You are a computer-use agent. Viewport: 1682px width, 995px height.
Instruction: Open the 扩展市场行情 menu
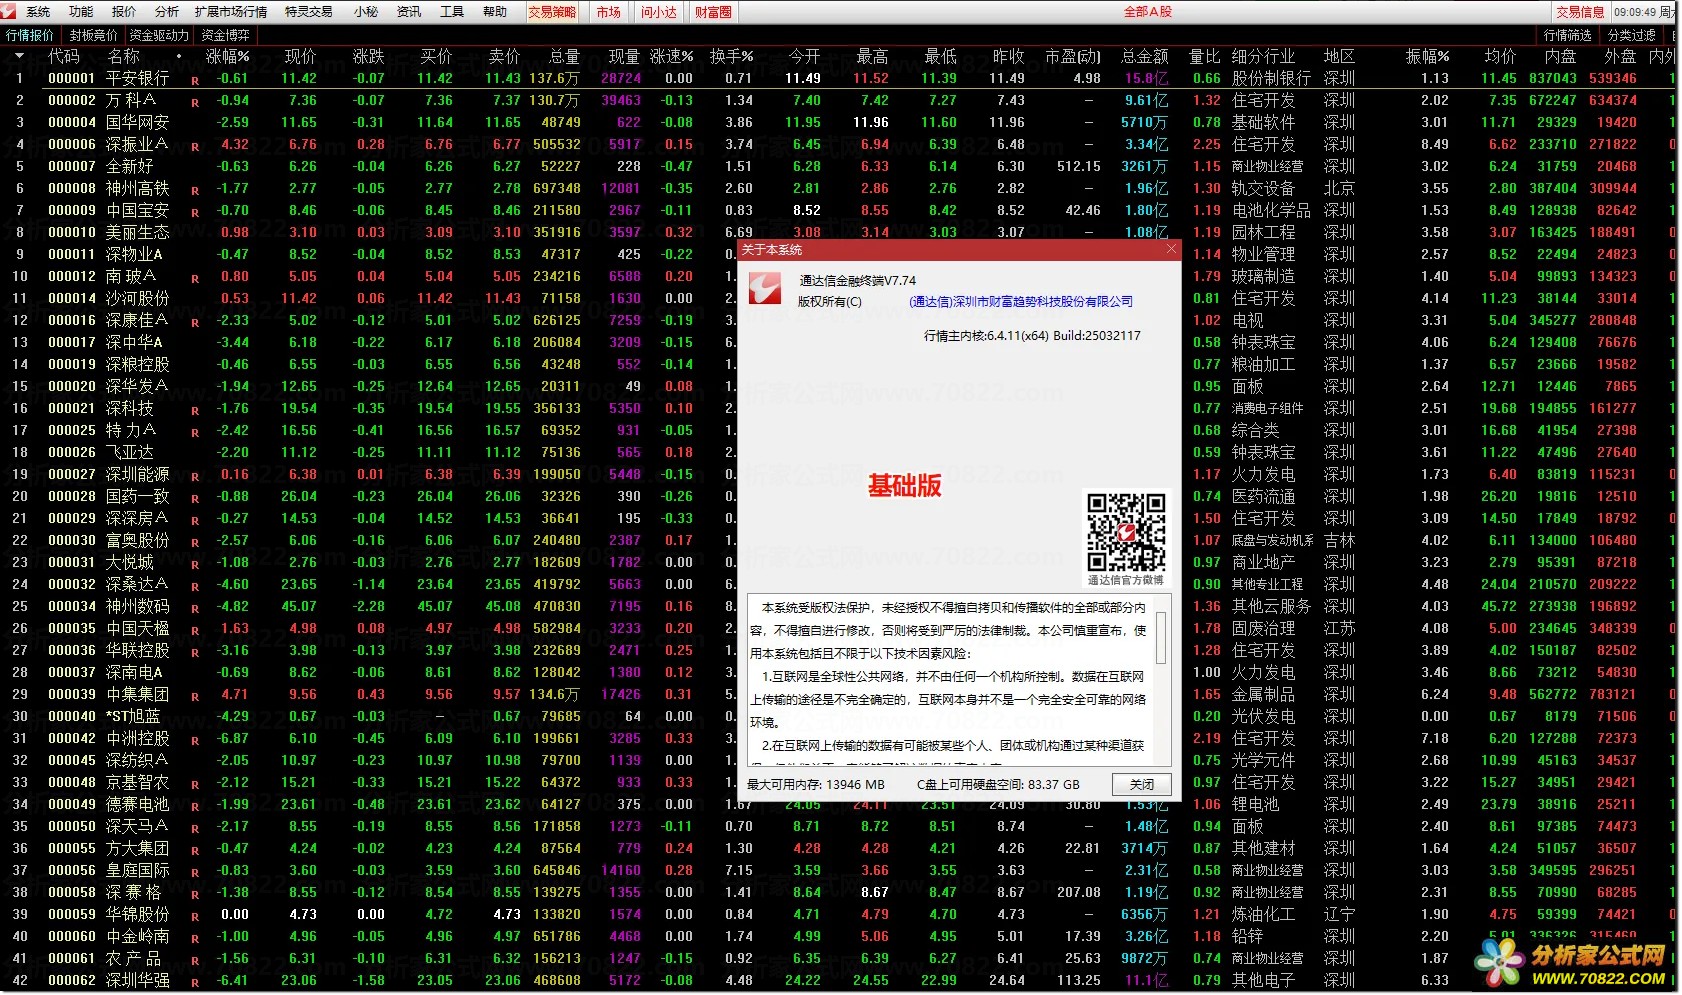click(x=231, y=12)
